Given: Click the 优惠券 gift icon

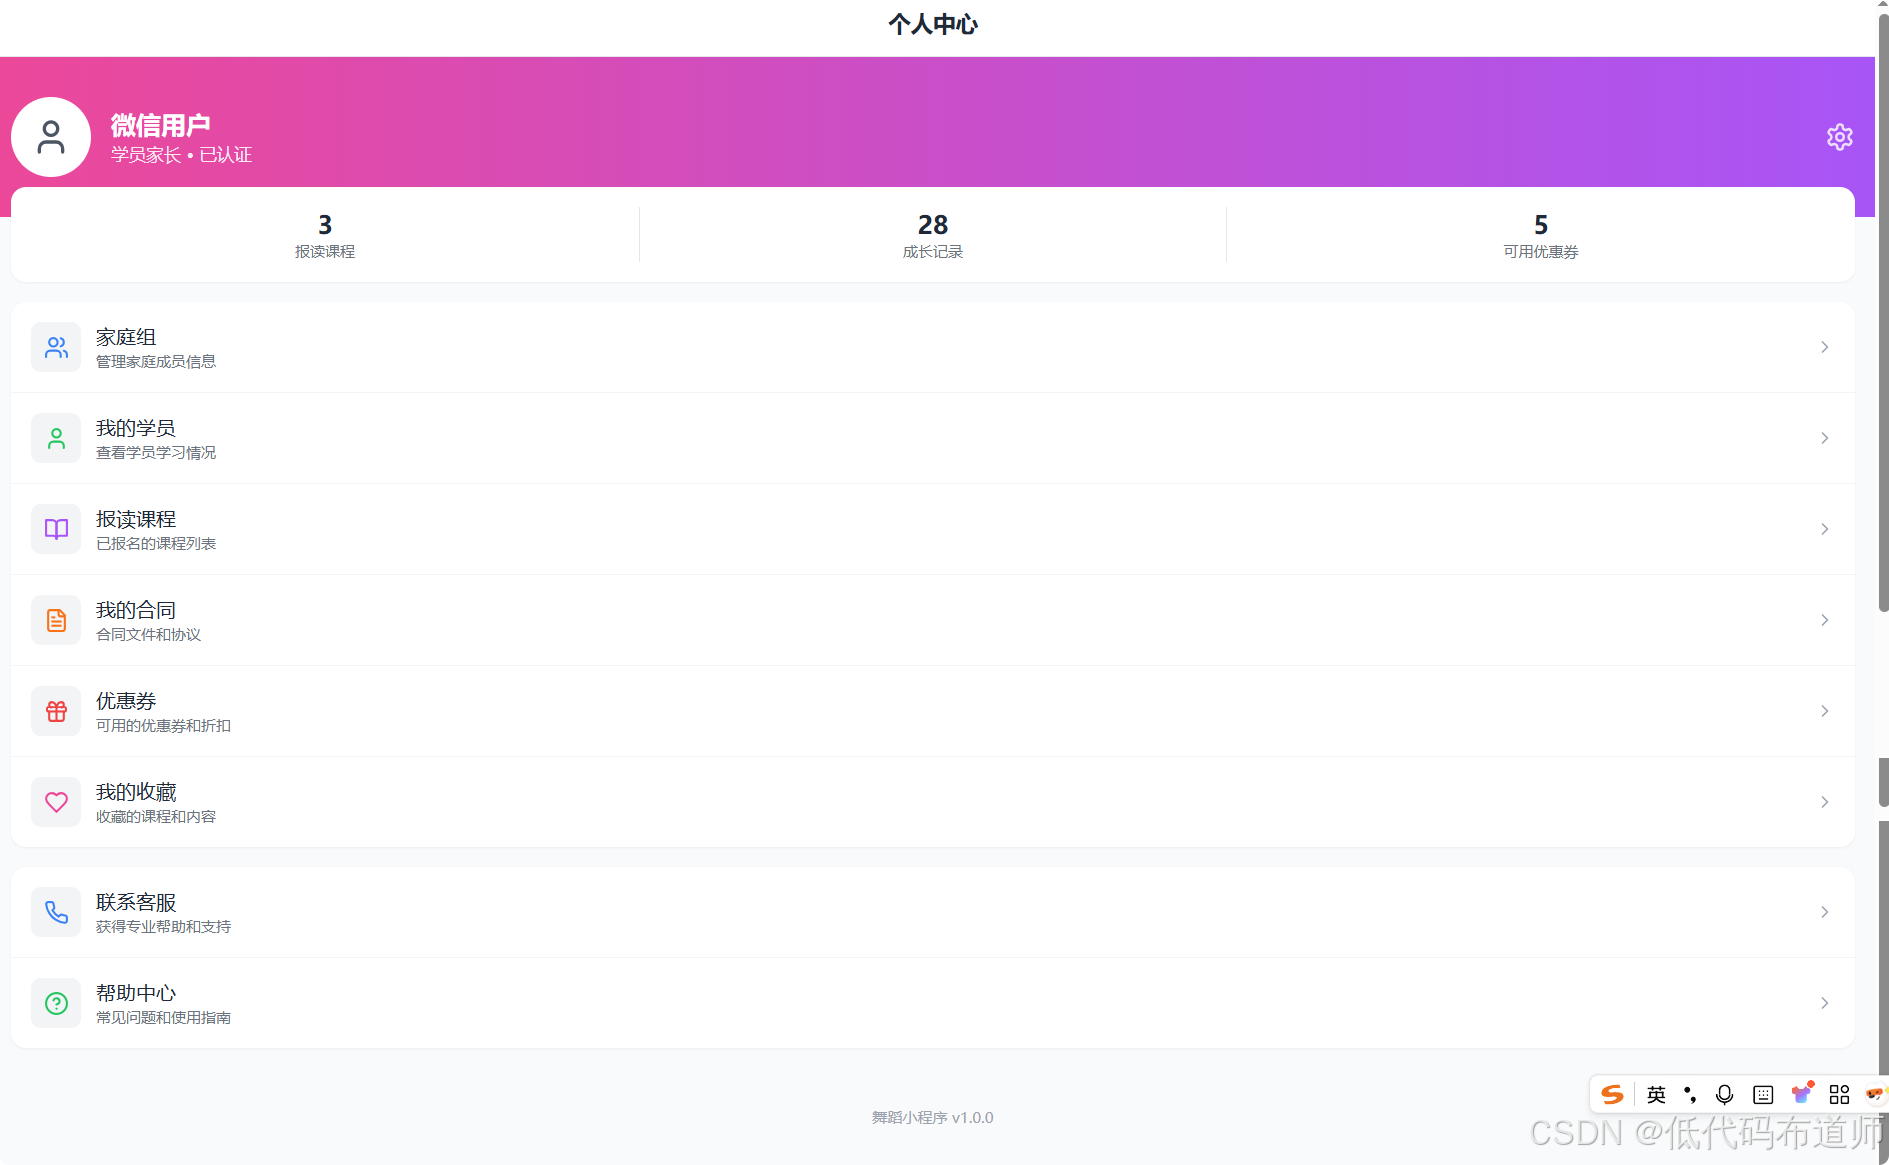Looking at the screenshot, I should pyautogui.click(x=56, y=711).
